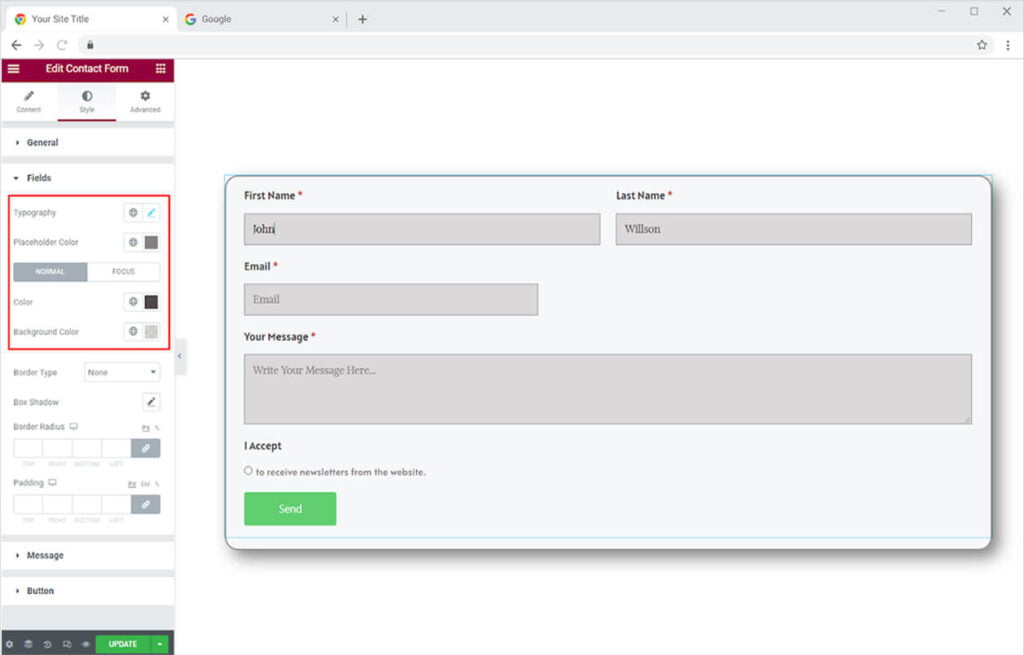Open the History icon in bottom toolbar

click(x=47, y=644)
